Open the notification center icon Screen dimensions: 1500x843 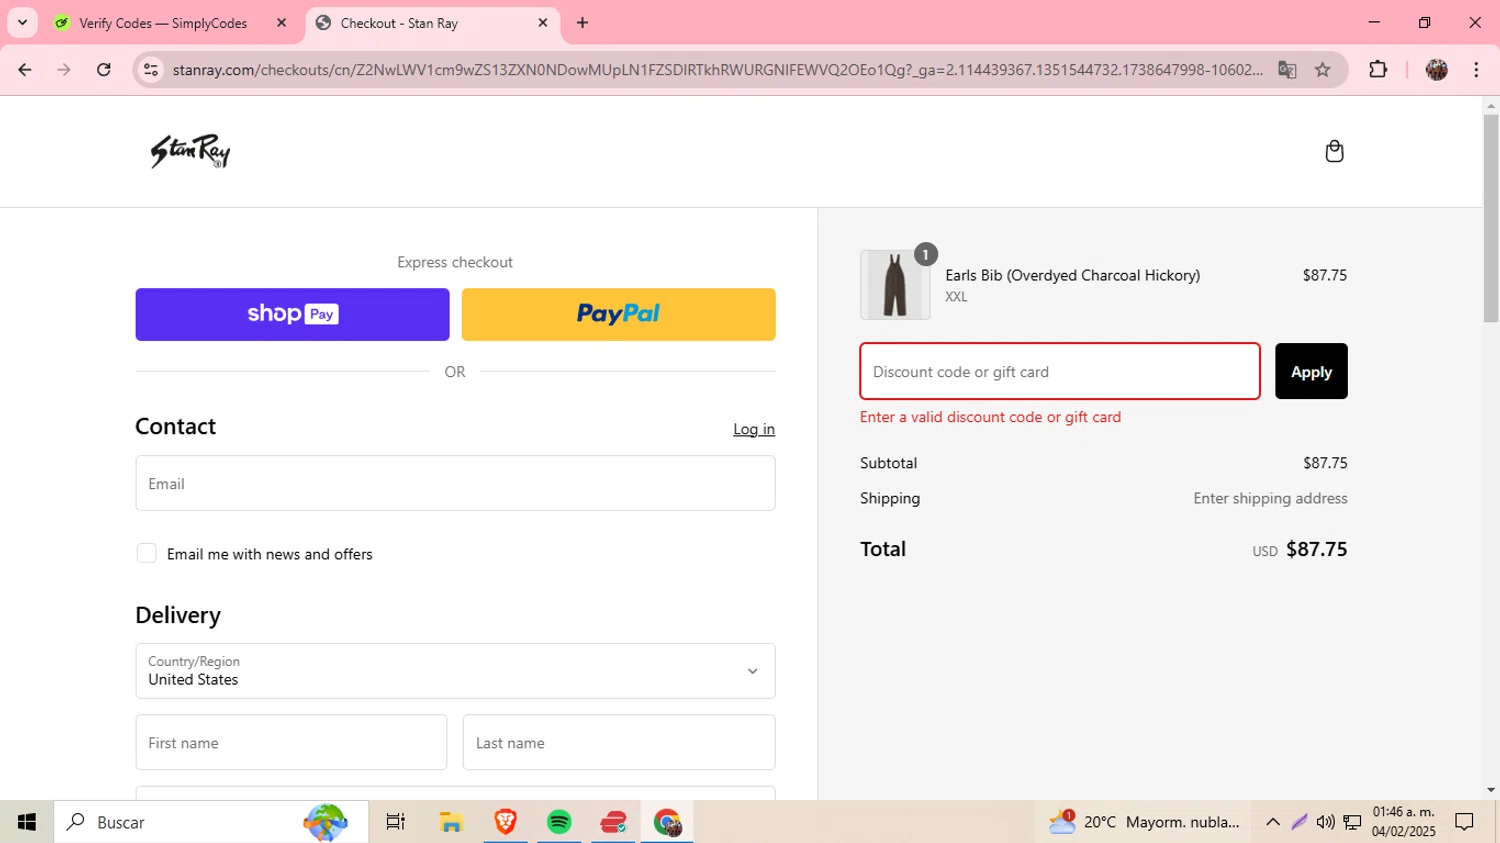1465,822
